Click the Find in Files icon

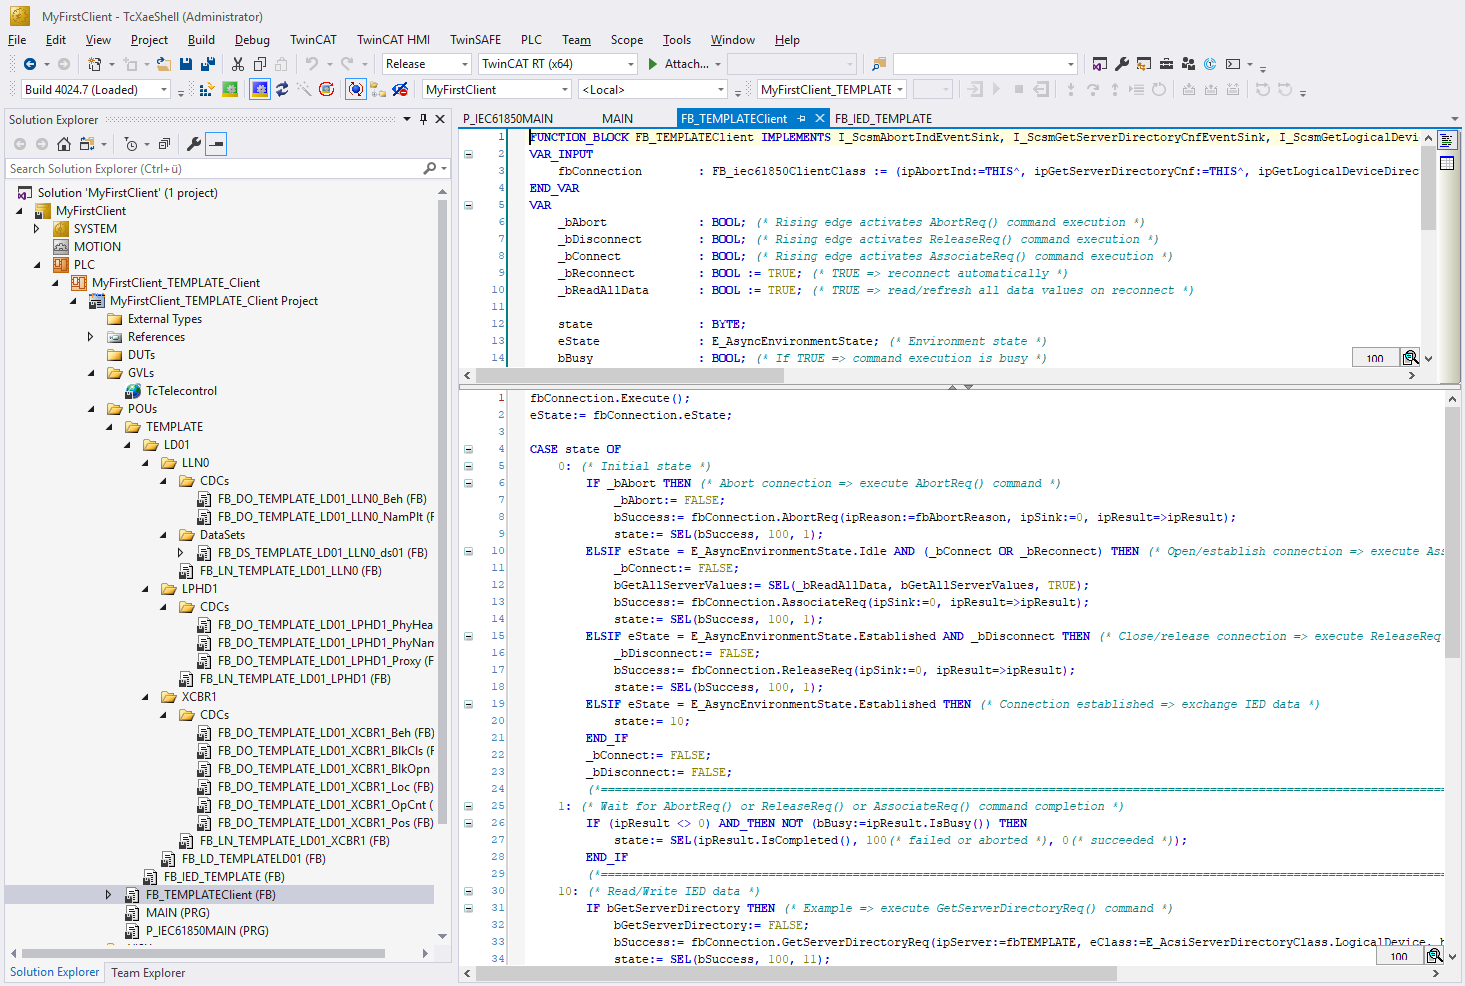click(878, 64)
